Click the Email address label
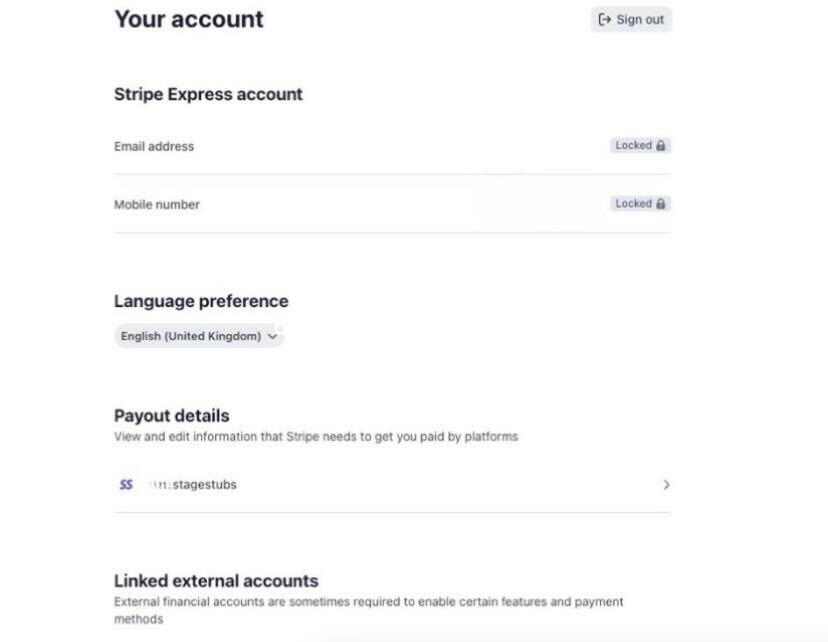Image resolution: width=828 pixels, height=642 pixels. (x=154, y=146)
